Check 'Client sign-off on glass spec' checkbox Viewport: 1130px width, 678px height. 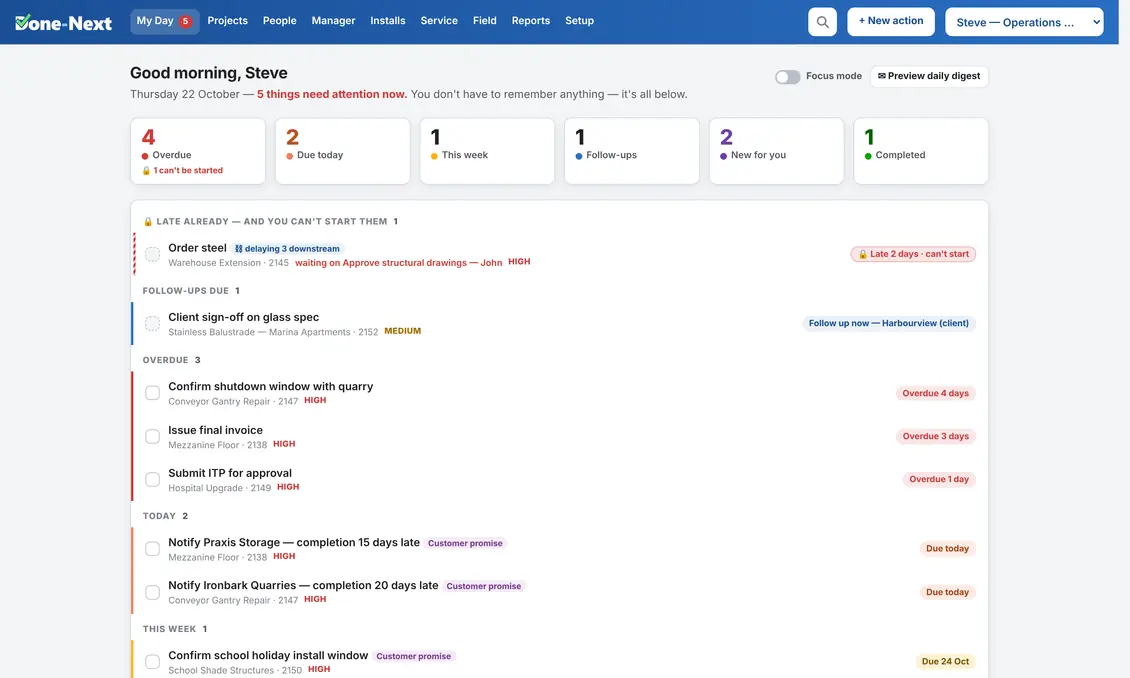click(152, 324)
